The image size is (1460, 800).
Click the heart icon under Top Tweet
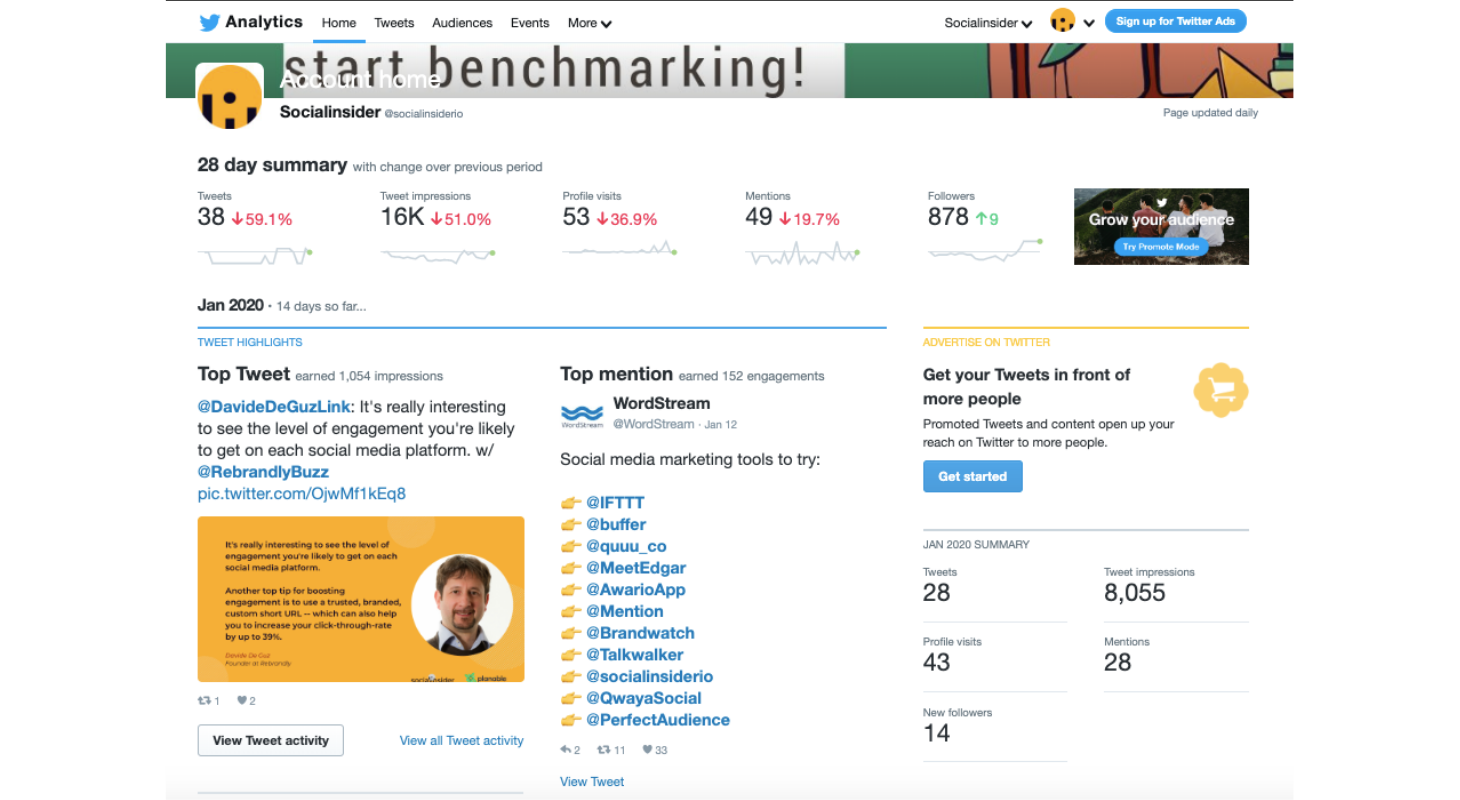pos(241,701)
